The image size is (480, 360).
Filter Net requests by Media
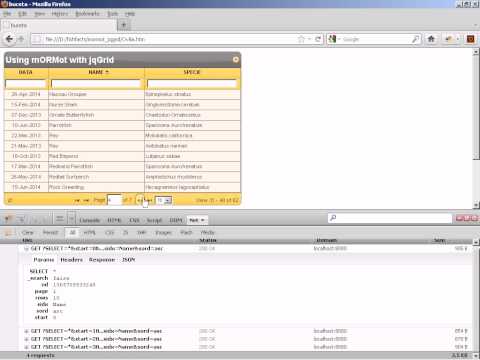[207, 233]
